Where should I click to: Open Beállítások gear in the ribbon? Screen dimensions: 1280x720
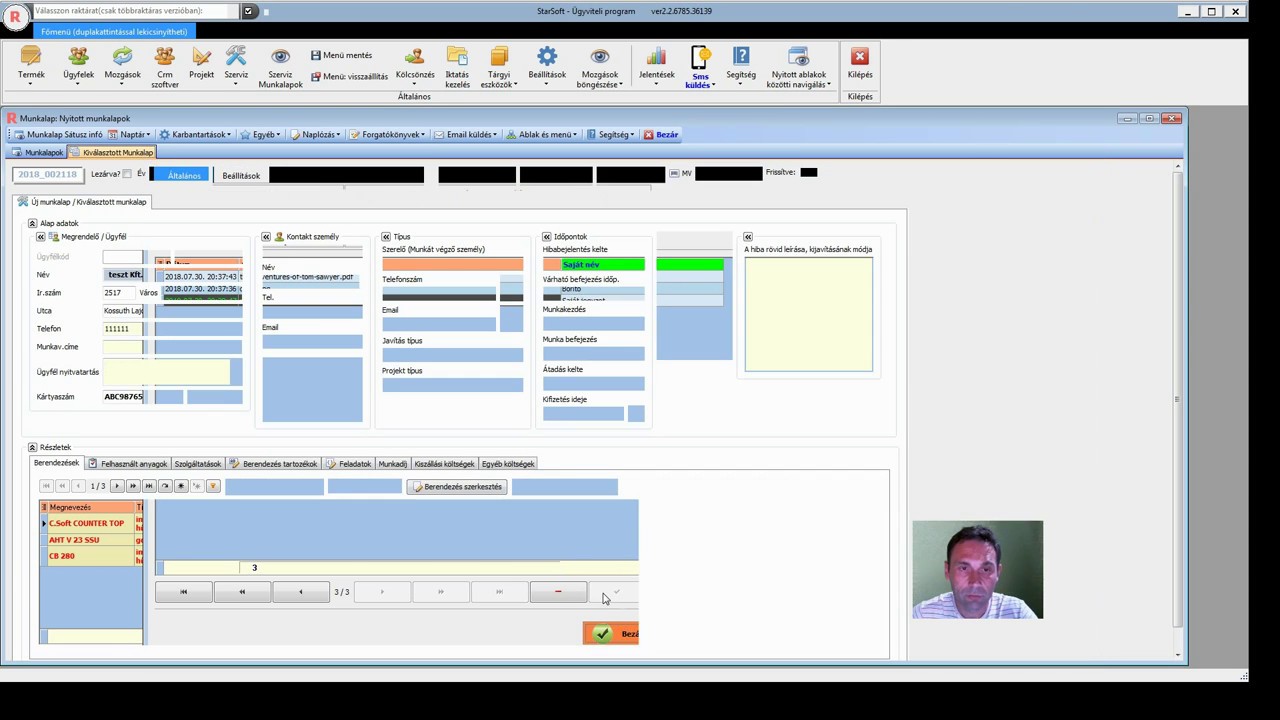coord(547,63)
